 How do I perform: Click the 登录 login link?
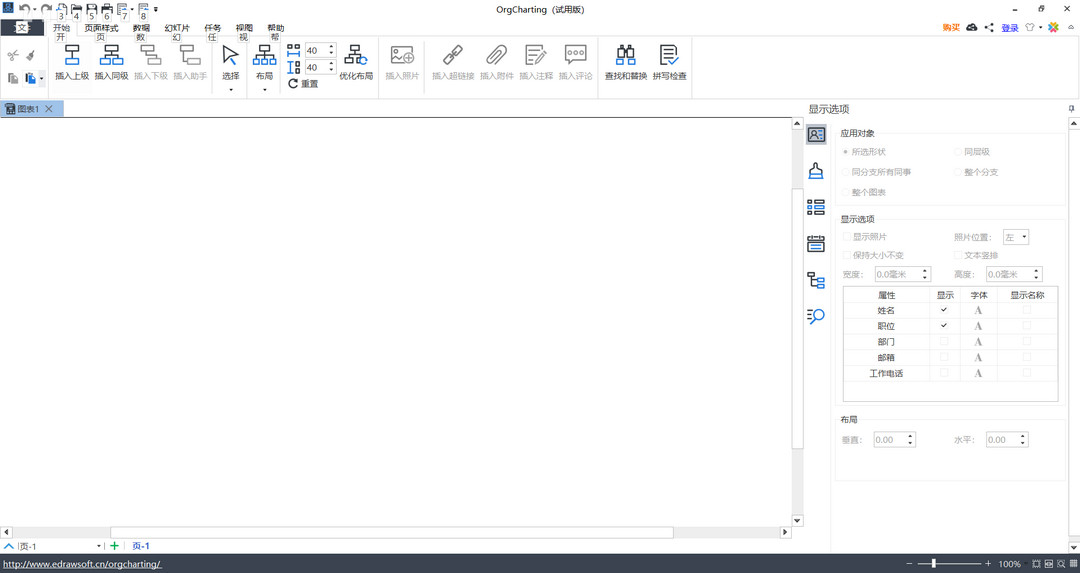(x=1010, y=28)
